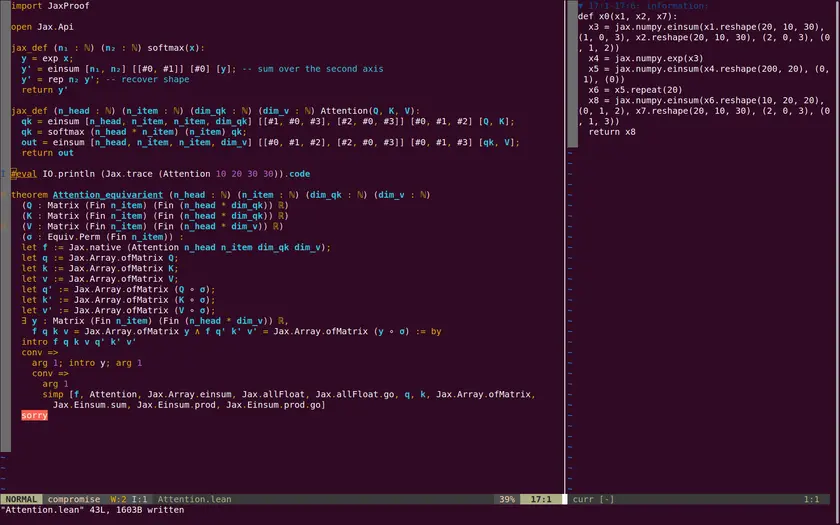
Task: Click the sign marker beside theorem line
Action: [x=4, y=195]
